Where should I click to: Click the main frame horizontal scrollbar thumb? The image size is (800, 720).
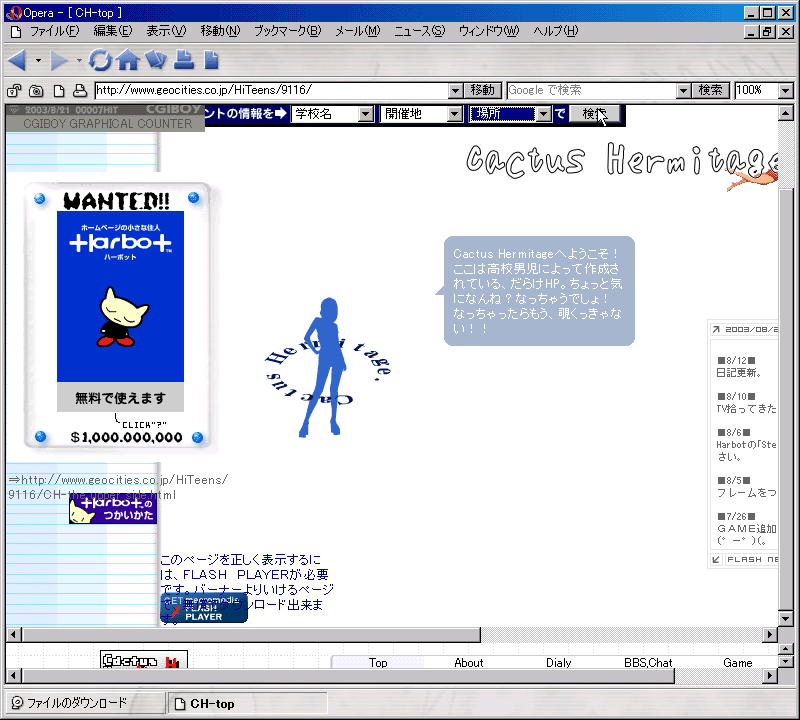(251, 635)
